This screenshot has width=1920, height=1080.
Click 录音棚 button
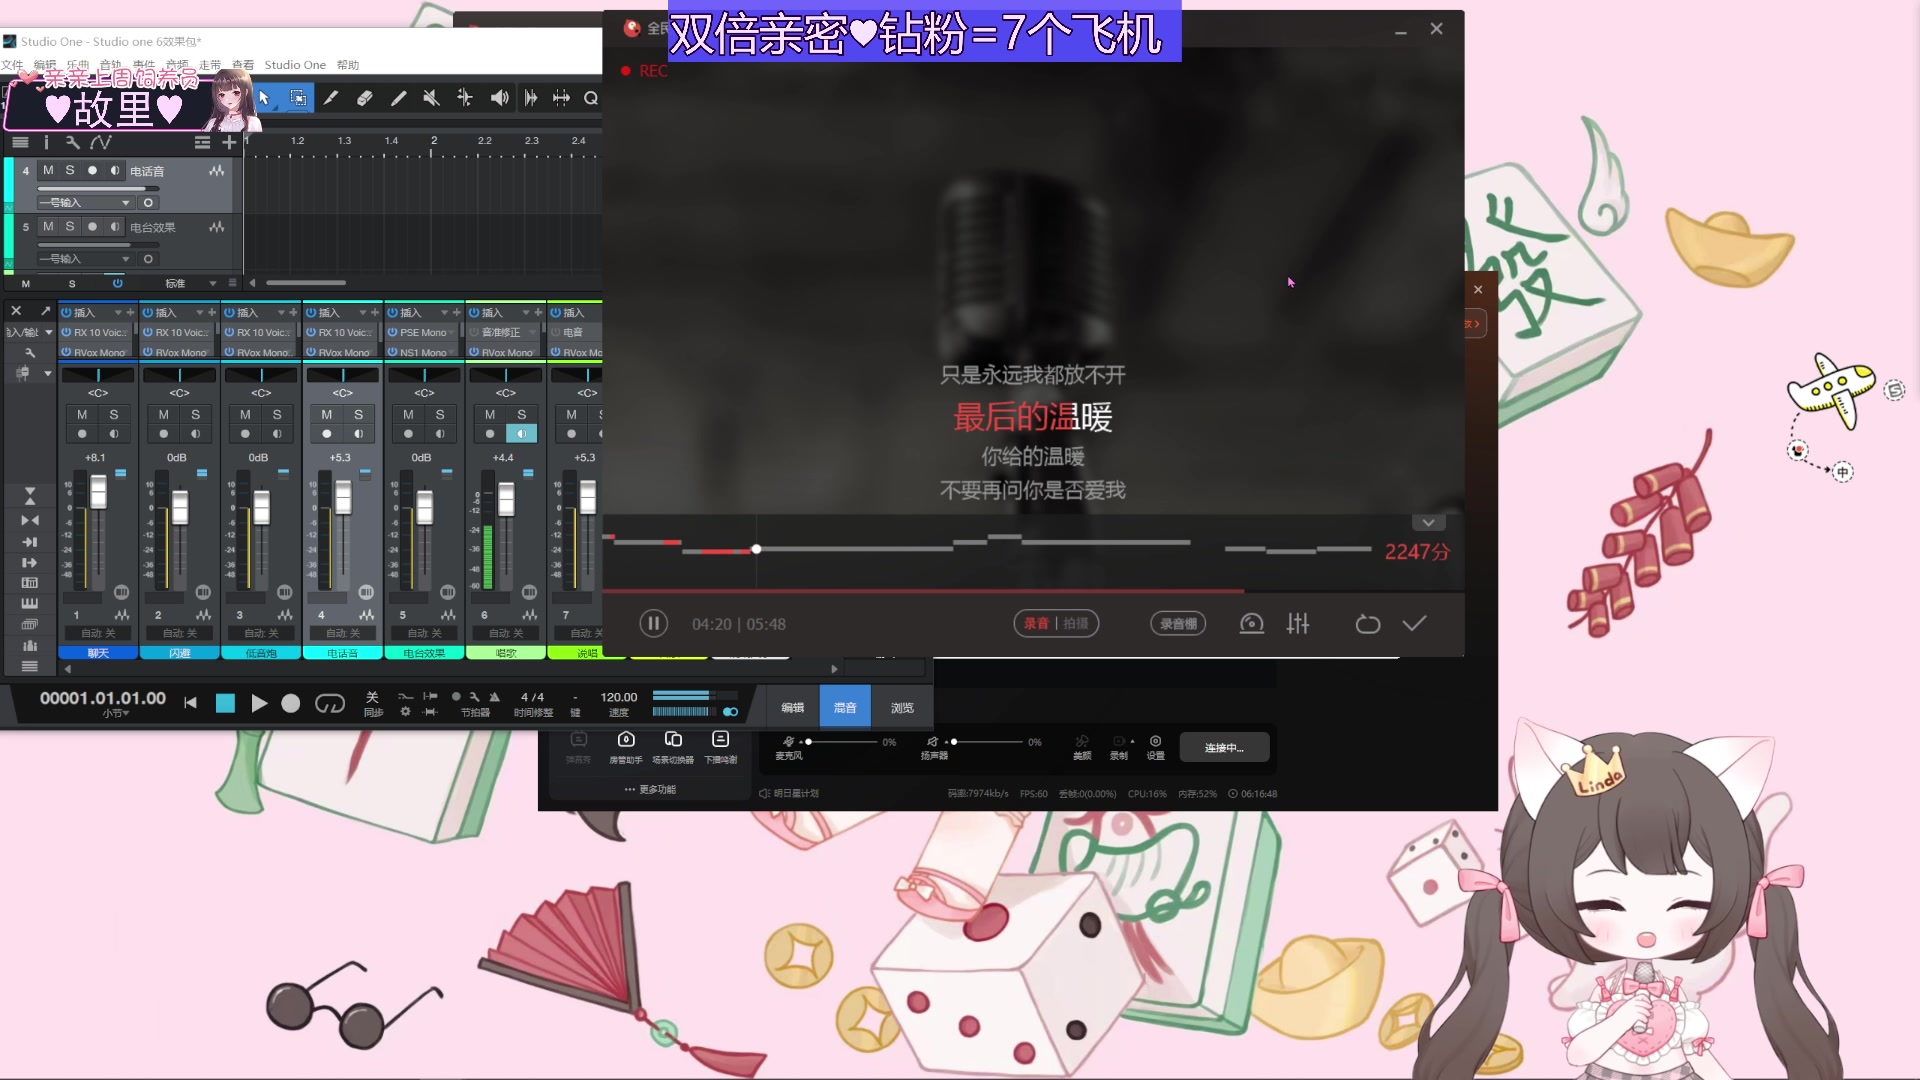tap(1178, 624)
